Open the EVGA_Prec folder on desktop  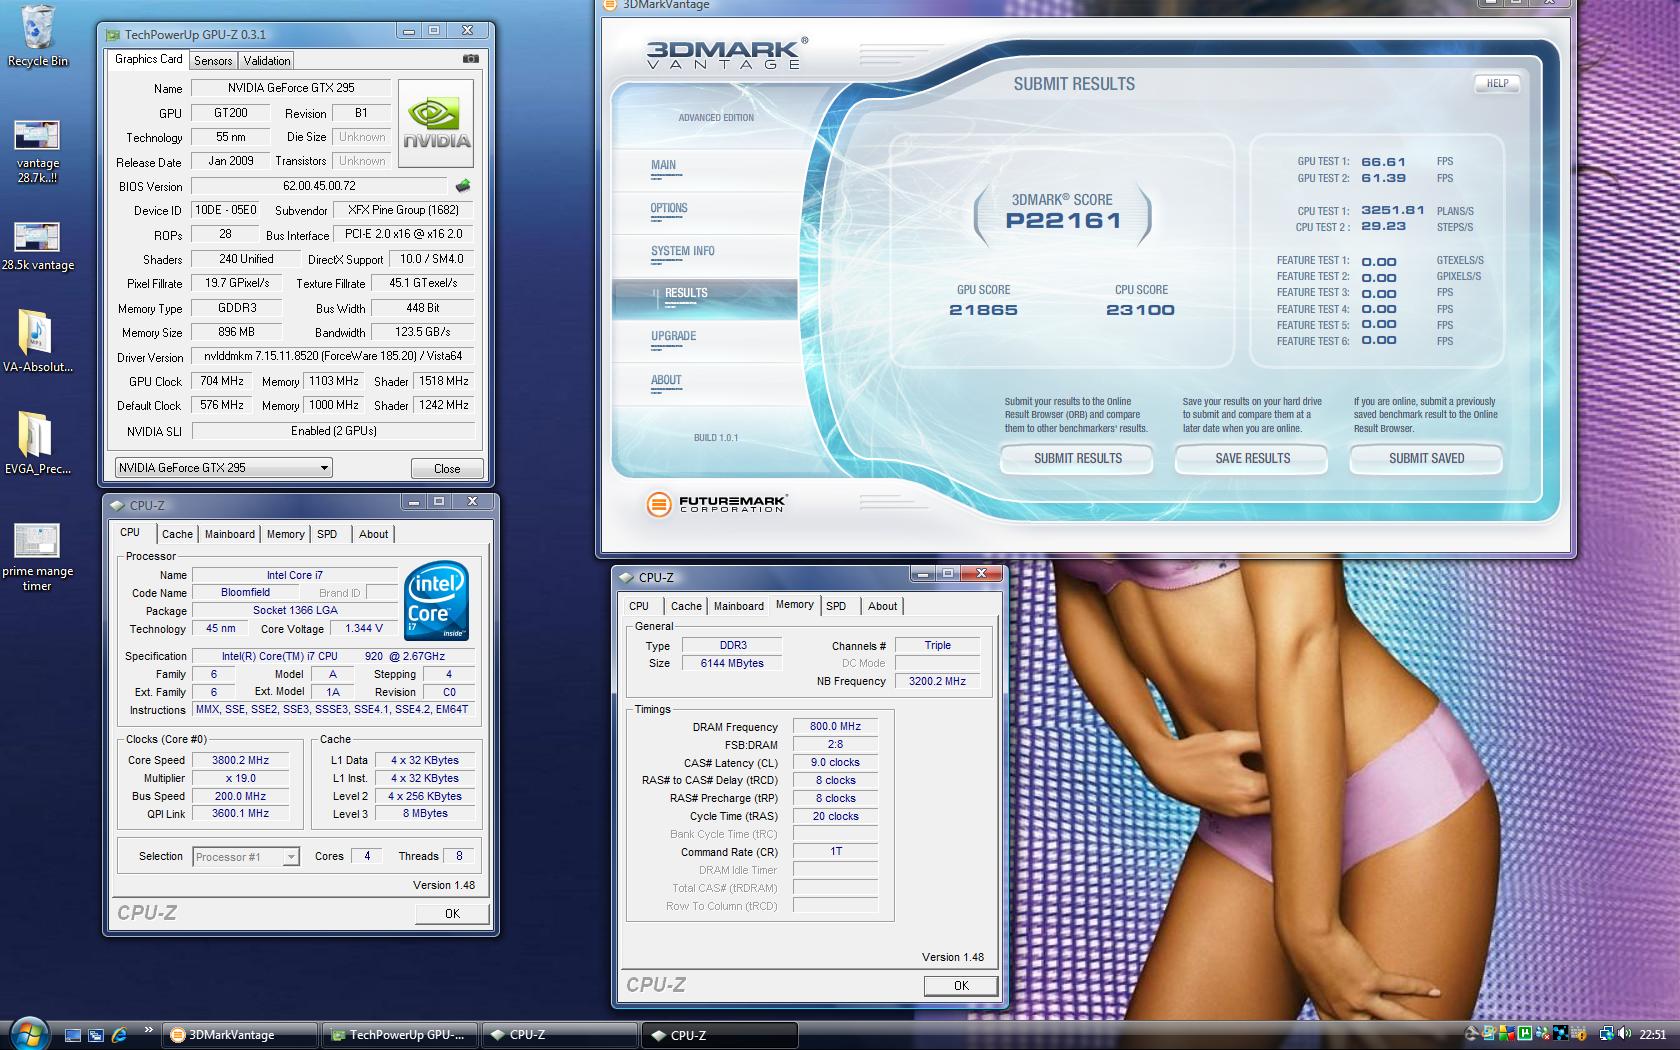(37, 442)
